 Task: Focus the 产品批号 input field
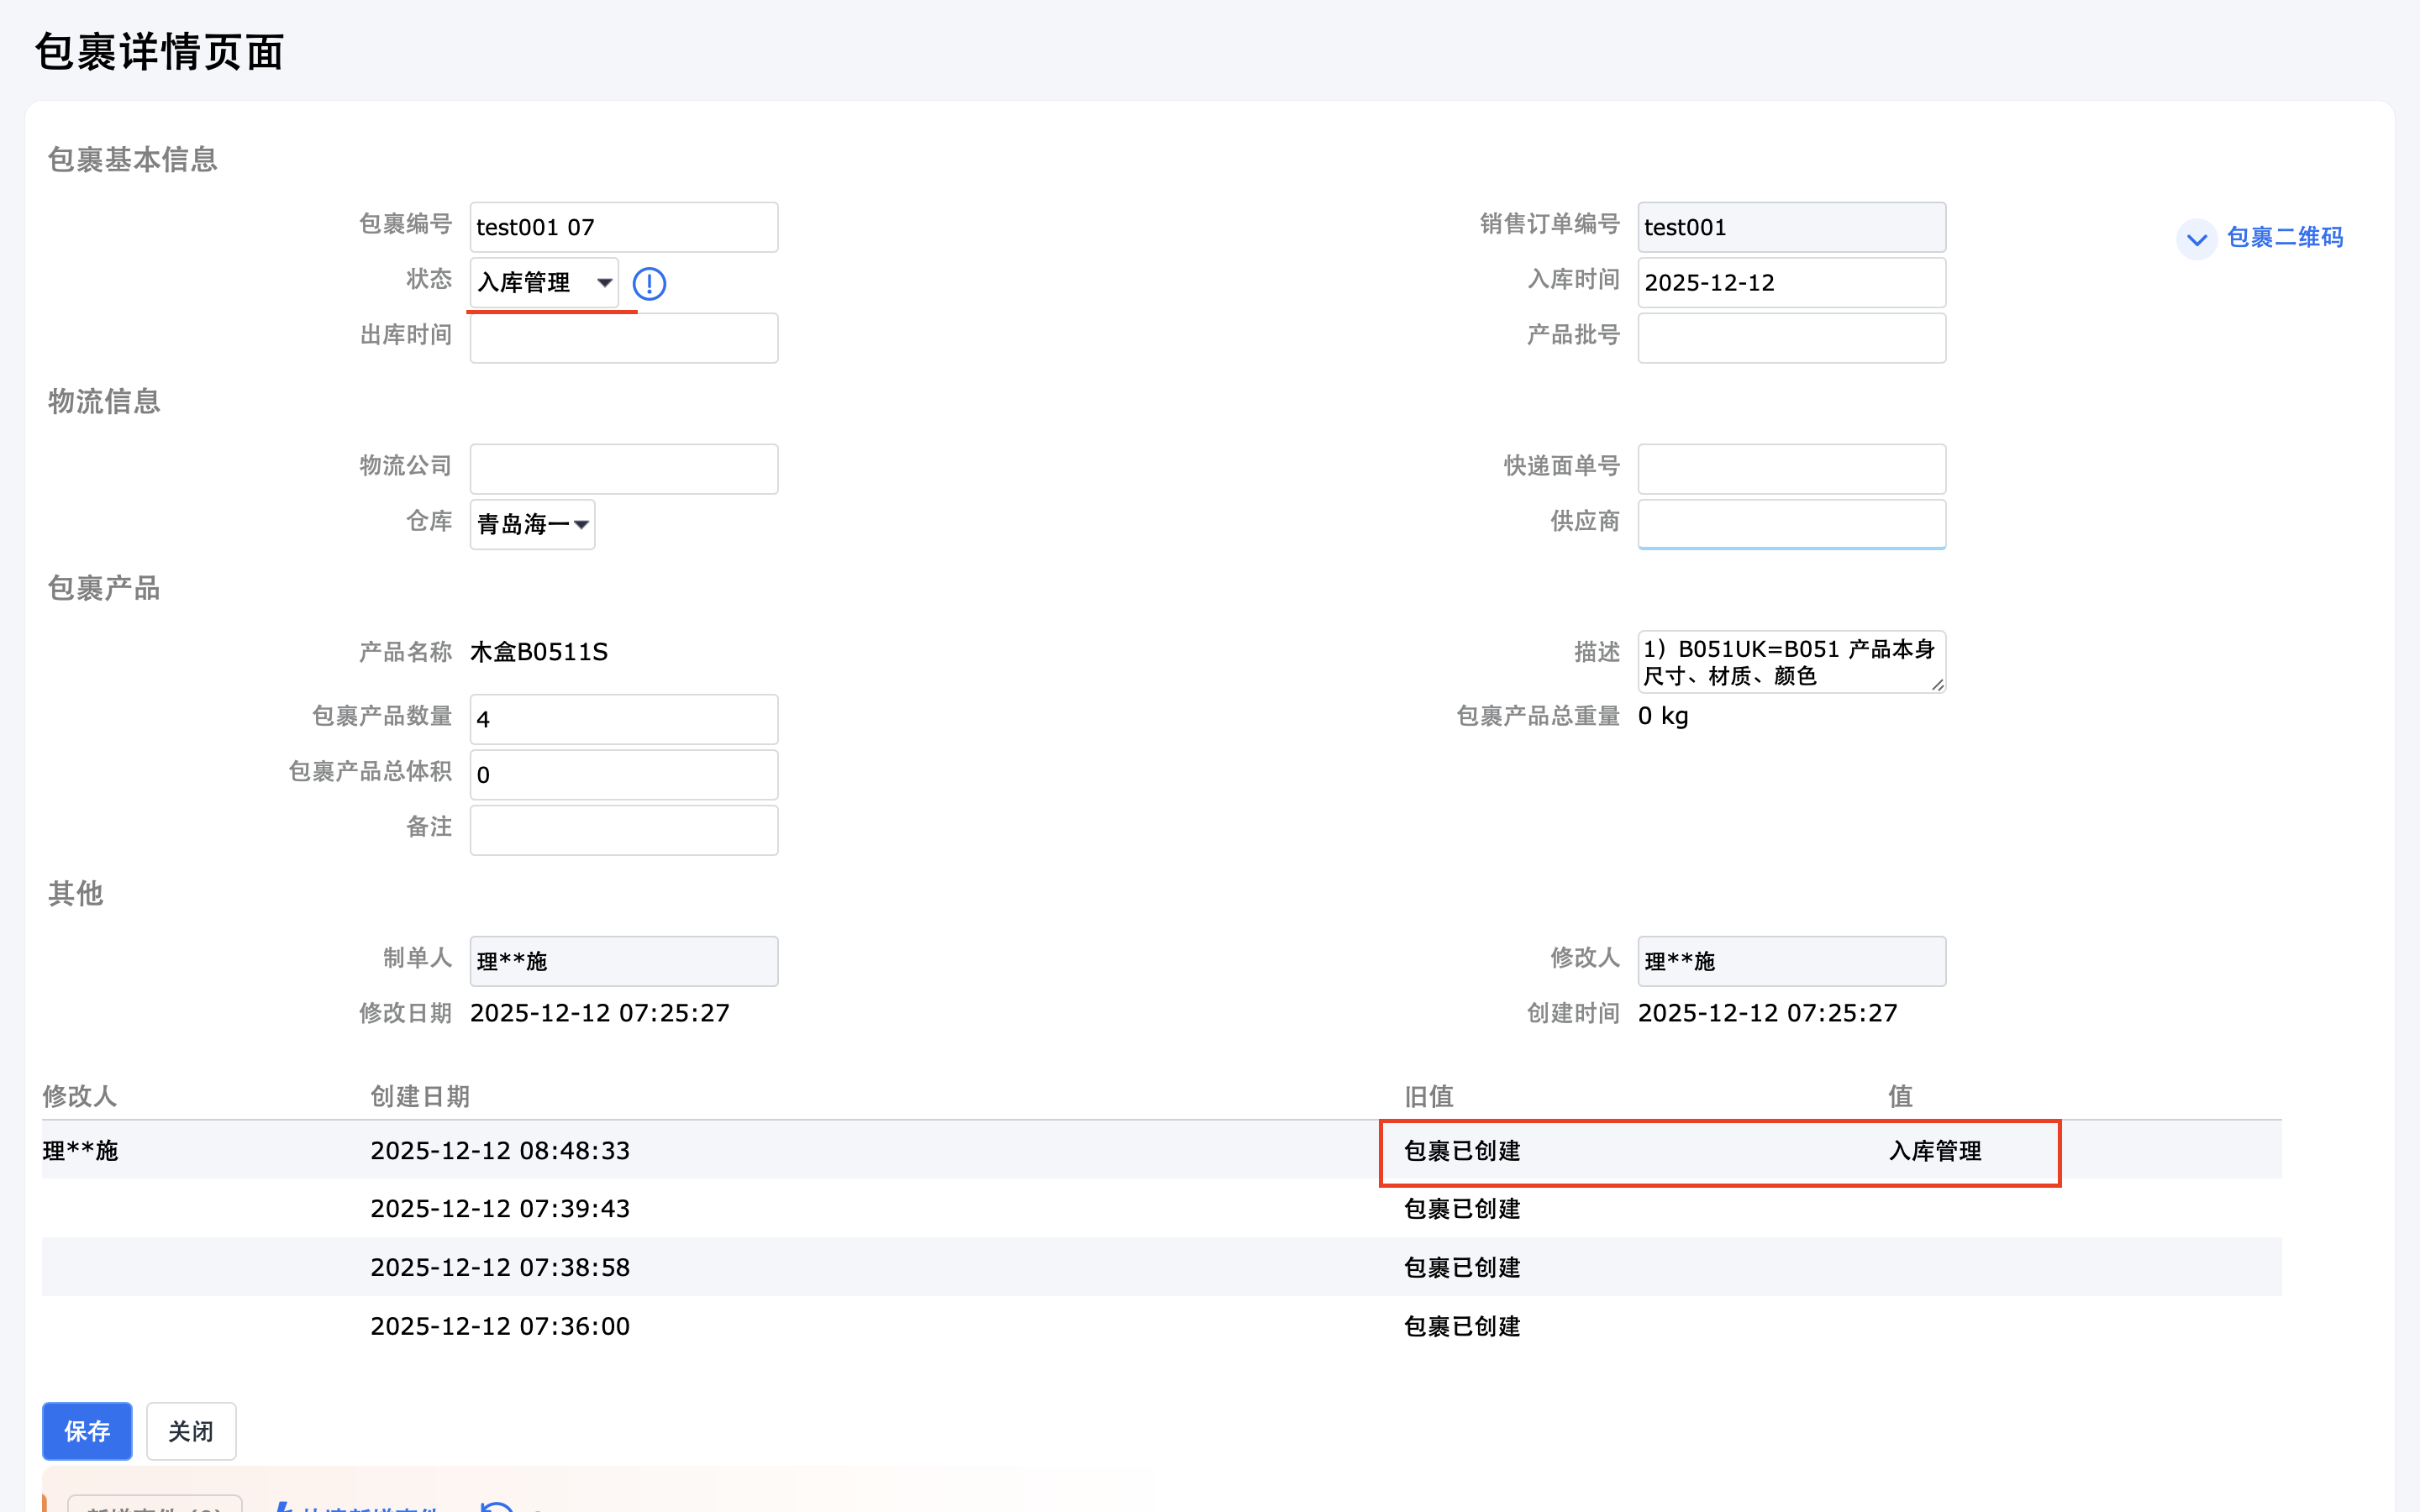[1790, 338]
